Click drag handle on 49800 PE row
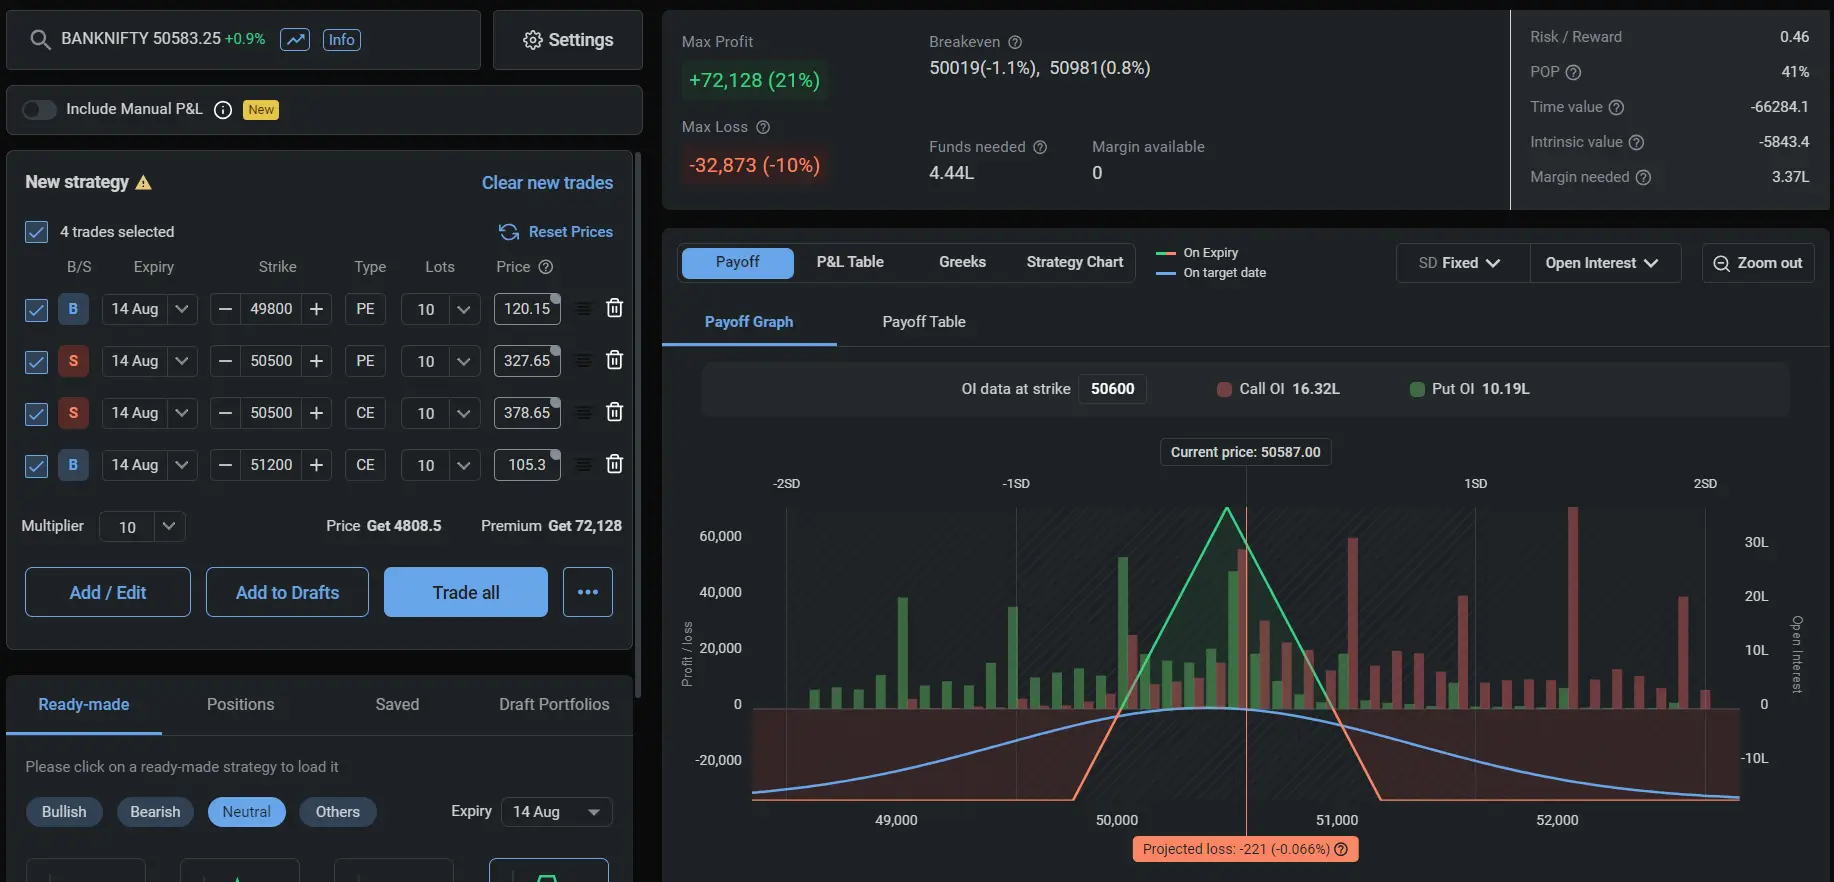This screenshot has width=1834, height=882. pos(584,309)
